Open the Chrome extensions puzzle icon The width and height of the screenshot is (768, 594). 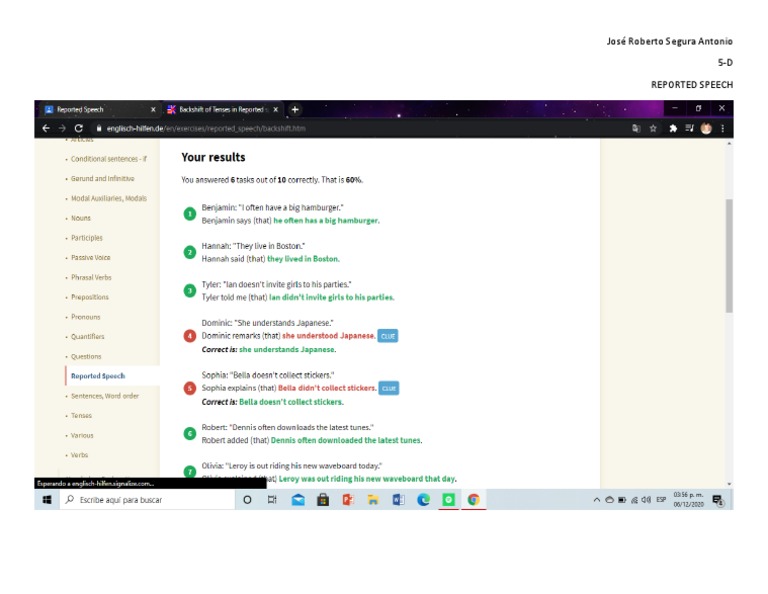[x=672, y=129]
